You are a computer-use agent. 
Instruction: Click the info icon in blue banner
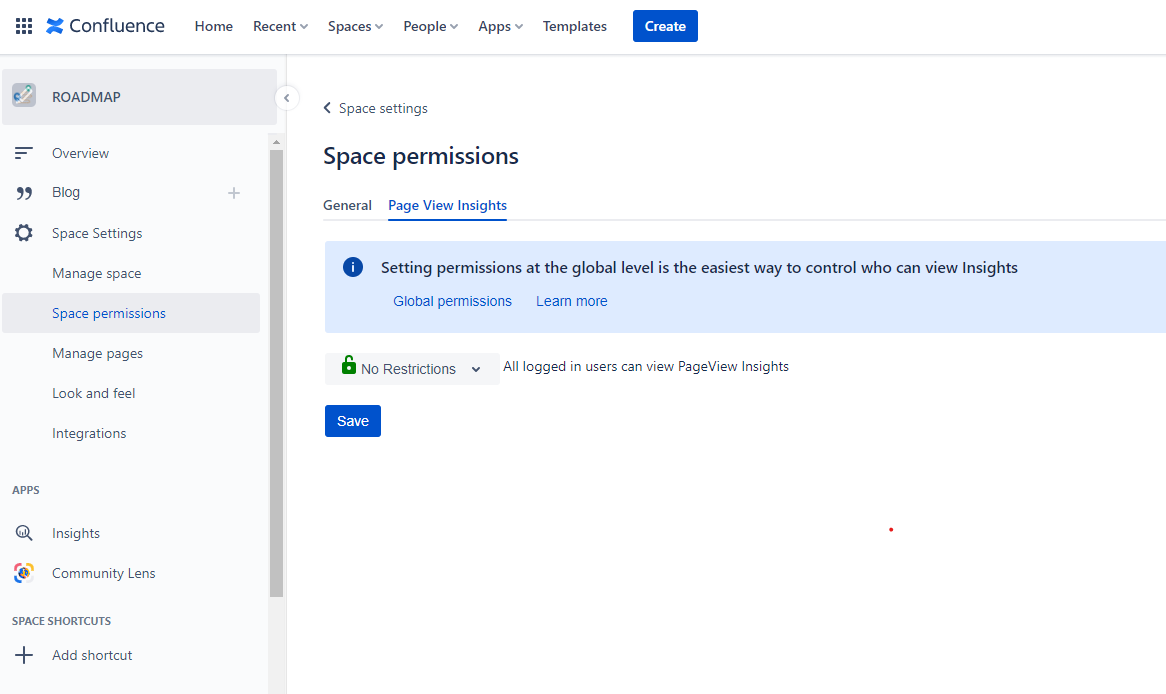click(352, 267)
